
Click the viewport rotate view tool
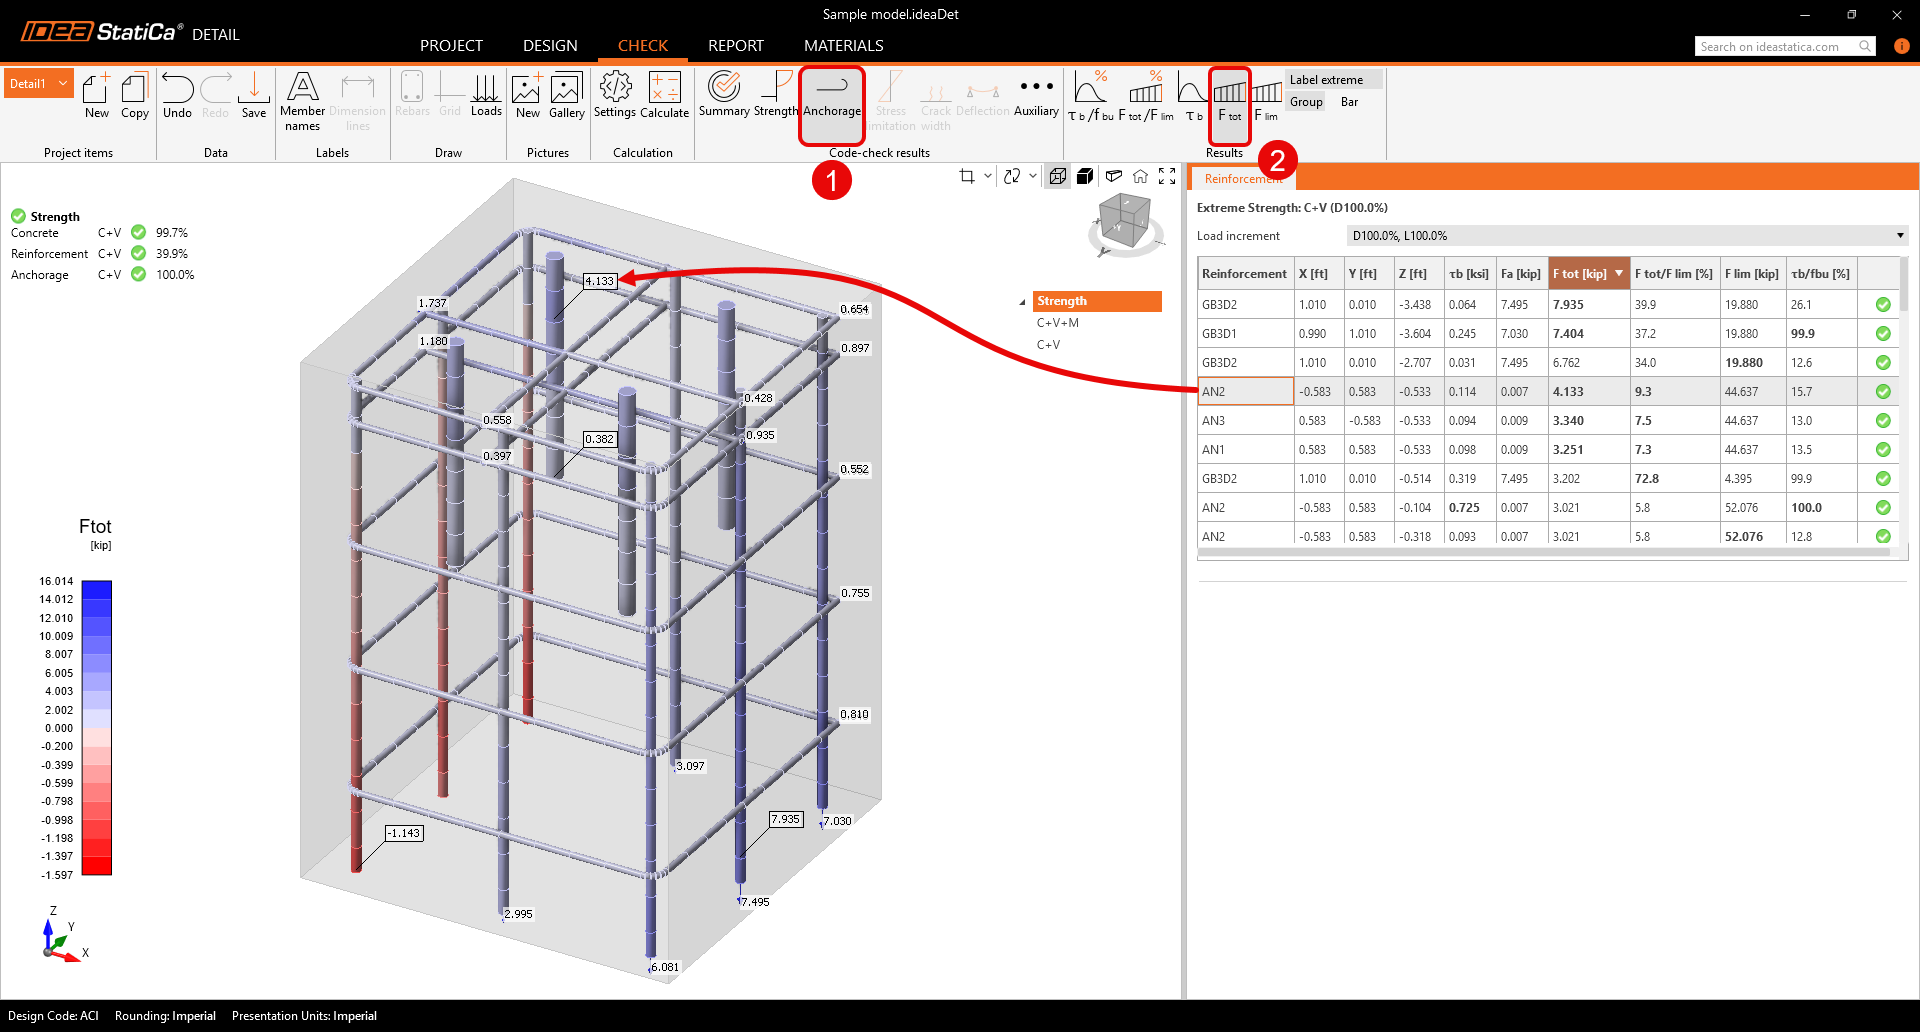(x=1012, y=176)
